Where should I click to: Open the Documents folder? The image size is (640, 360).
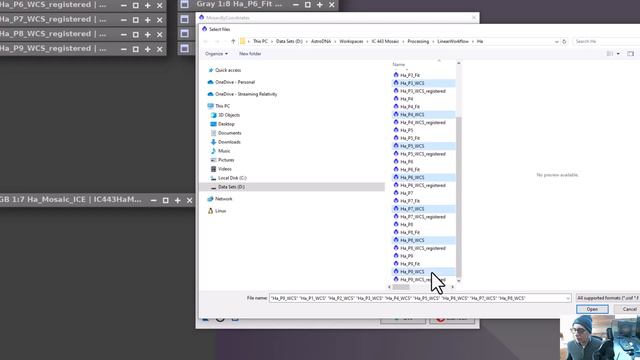click(229, 133)
